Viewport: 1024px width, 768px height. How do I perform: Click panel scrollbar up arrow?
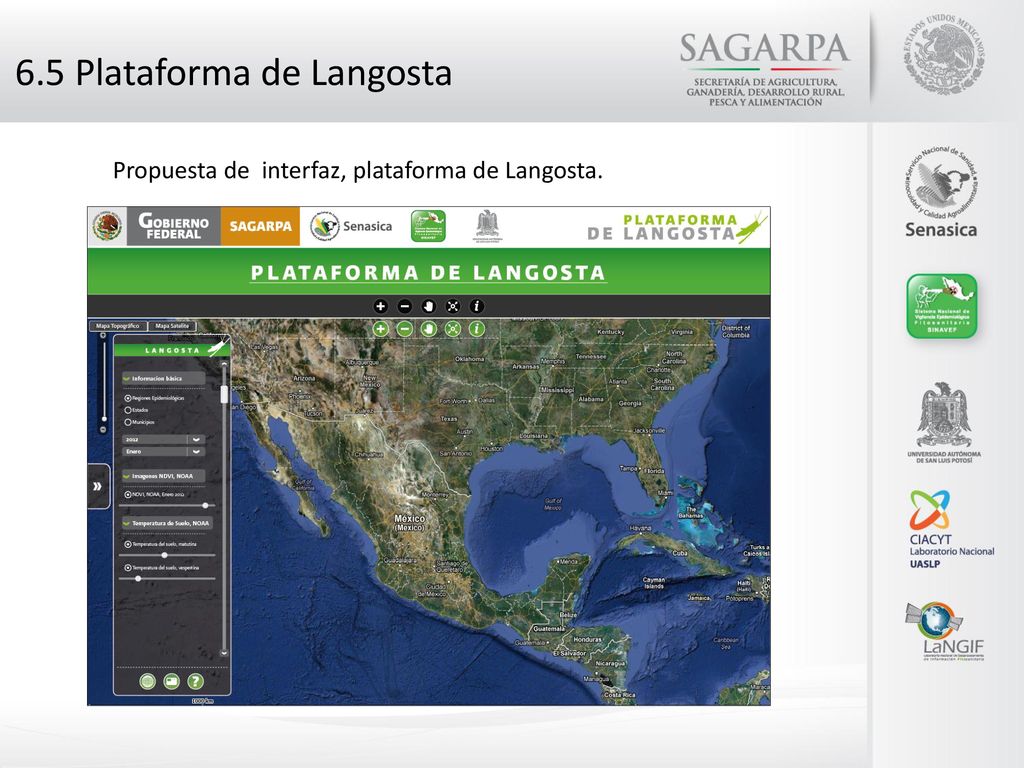(x=224, y=364)
